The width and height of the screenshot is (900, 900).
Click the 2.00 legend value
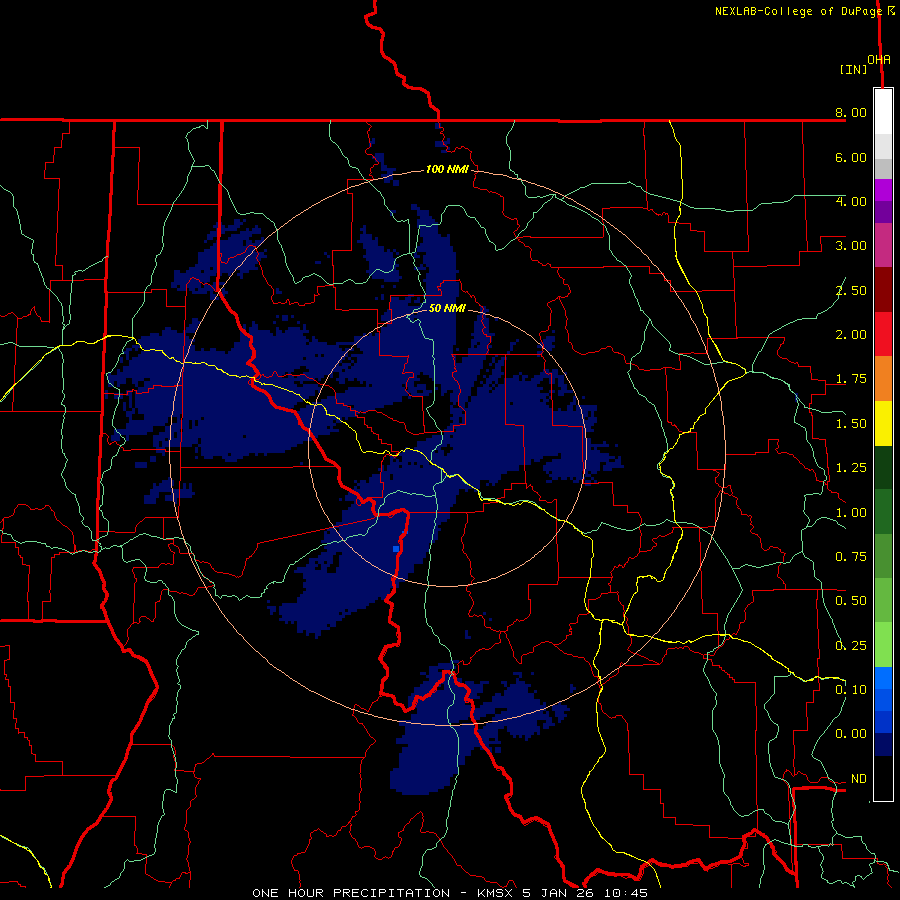(x=851, y=335)
